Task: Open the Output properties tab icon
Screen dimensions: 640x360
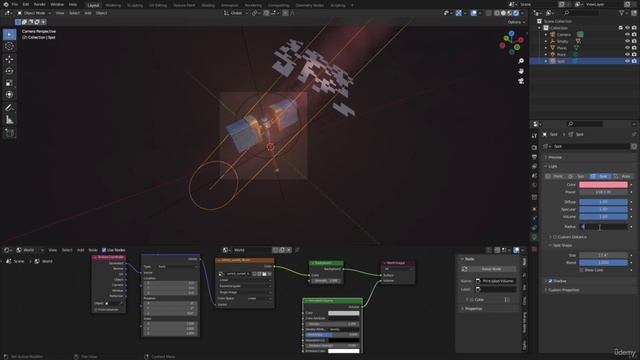Action: click(x=534, y=157)
